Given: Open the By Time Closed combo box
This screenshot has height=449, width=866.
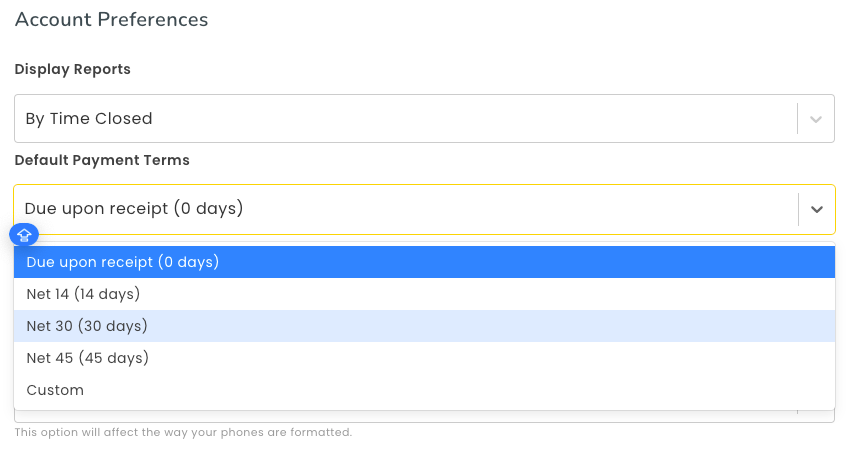Looking at the screenshot, I should (424, 118).
